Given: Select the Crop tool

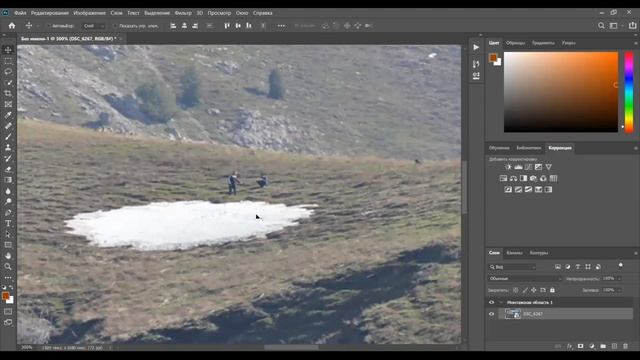Looking at the screenshot, I should tap(8, 93).
